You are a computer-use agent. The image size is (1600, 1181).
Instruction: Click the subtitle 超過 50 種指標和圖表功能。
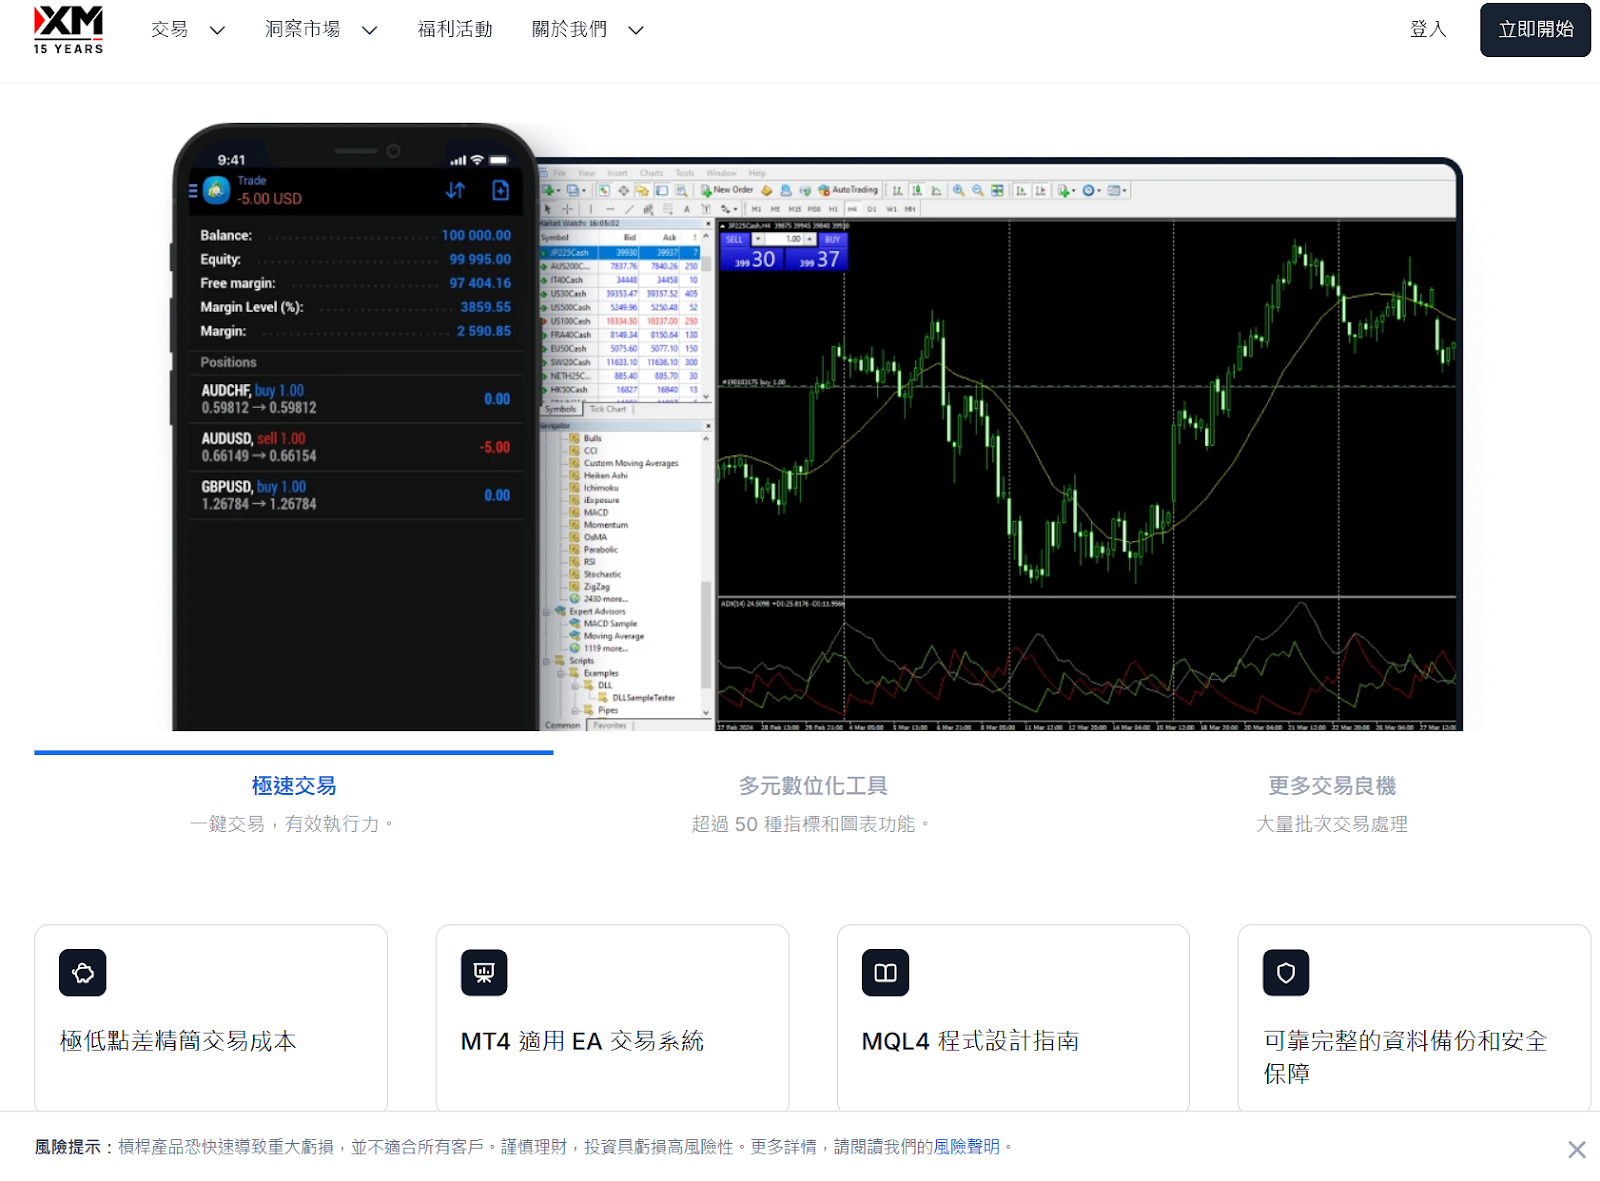pos(811,824)
